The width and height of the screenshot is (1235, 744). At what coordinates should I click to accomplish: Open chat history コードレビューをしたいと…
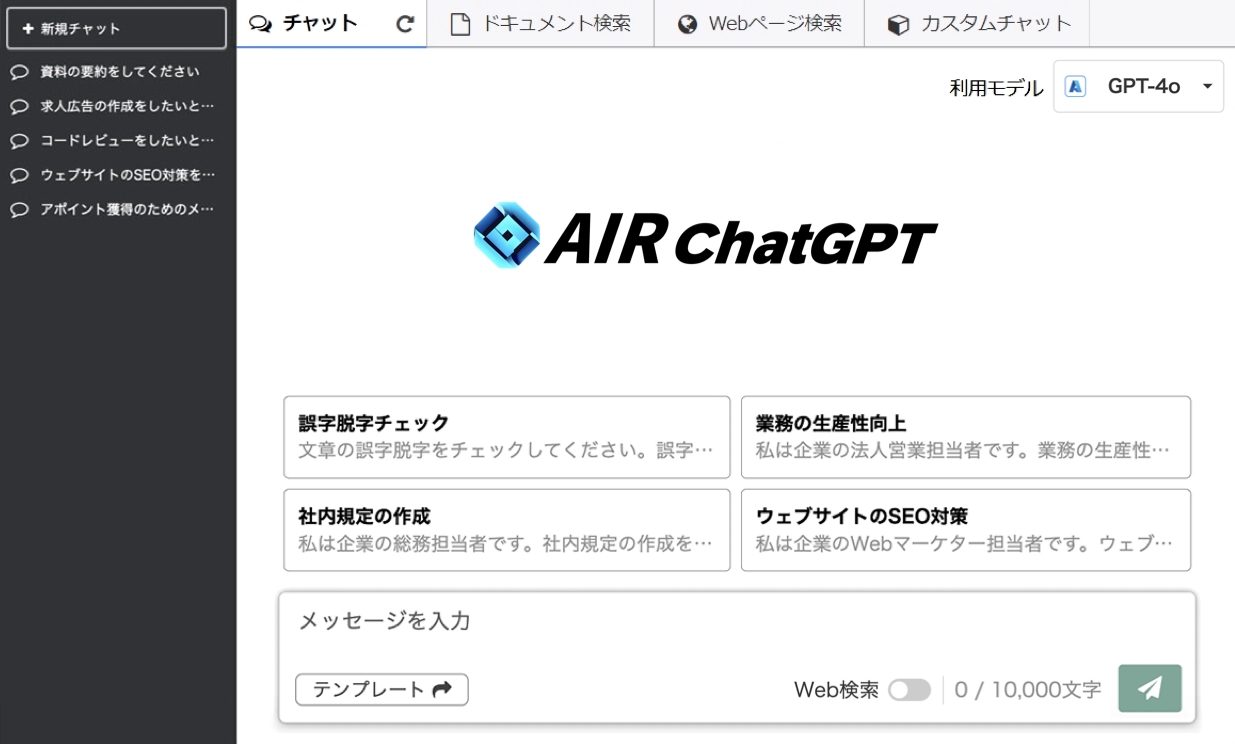[x=118, y=141]
